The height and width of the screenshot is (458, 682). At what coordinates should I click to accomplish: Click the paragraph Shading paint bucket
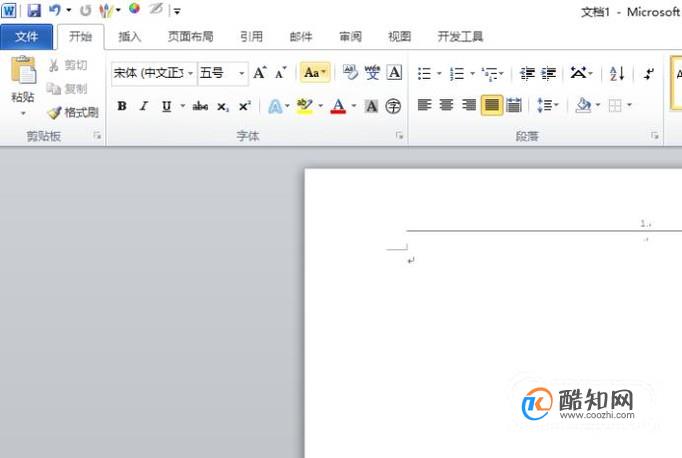coord(583,105)
